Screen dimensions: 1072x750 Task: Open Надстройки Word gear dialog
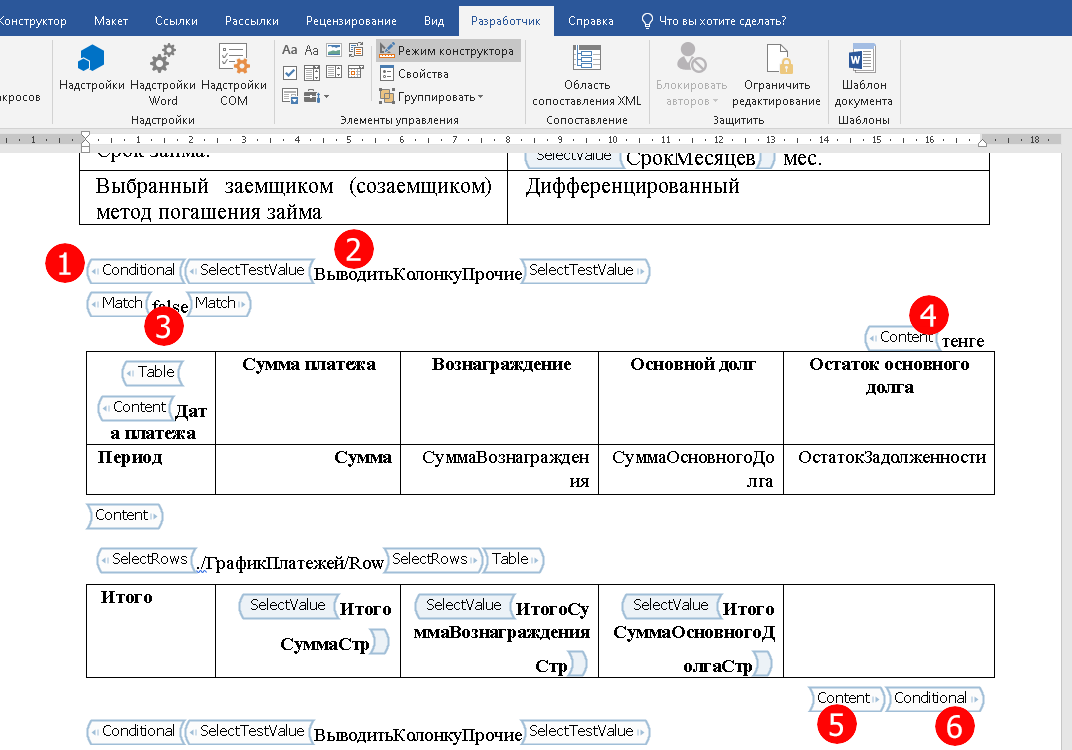[x=163, y=75]
